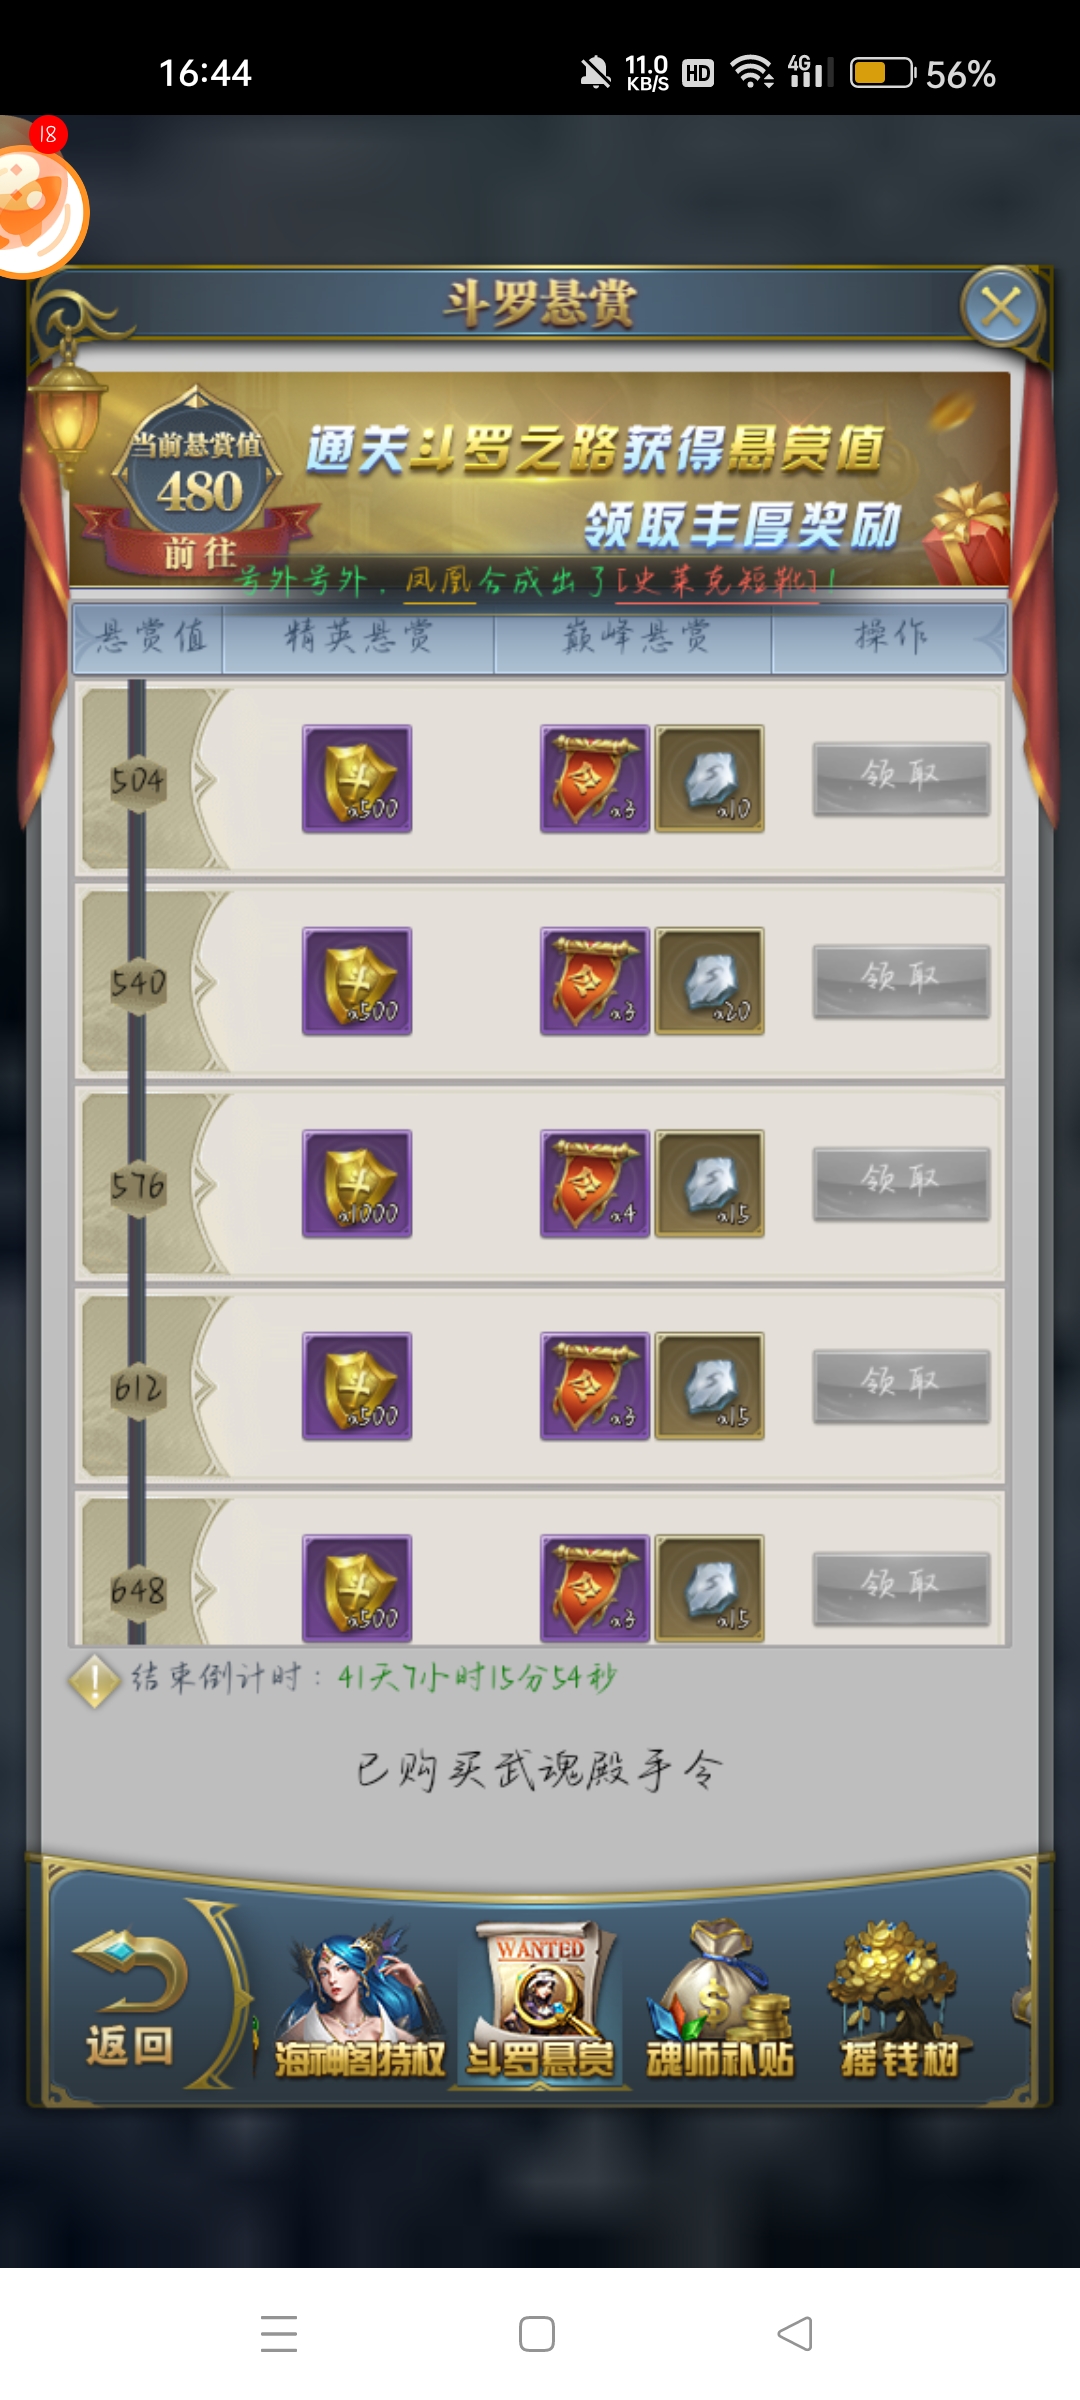This screenshot has height=2400, width=1080.
Task: Tap the silver ore x20 reward icon
Action: coord(710,981)
